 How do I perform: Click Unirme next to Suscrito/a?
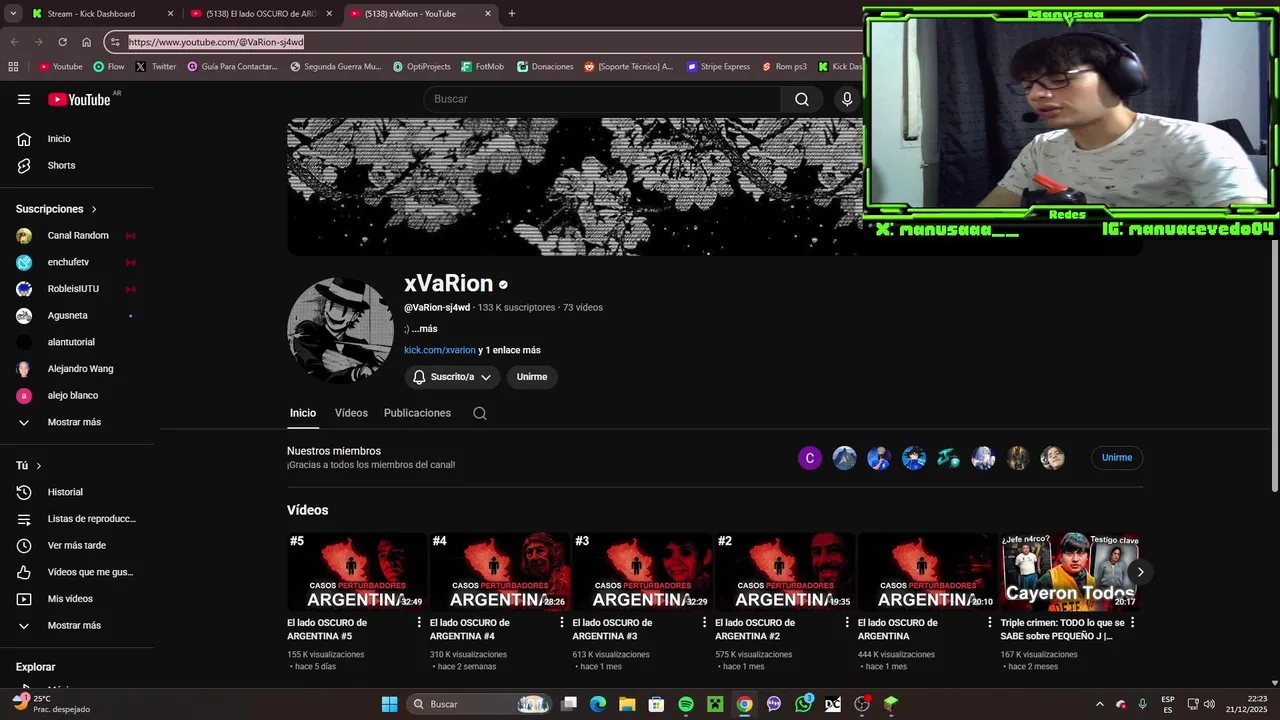[x=532, y=377]
